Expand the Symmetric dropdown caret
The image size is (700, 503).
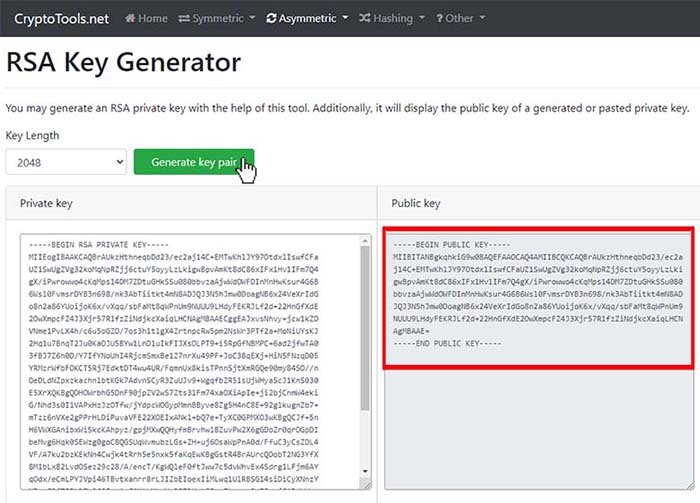point(252,18)
